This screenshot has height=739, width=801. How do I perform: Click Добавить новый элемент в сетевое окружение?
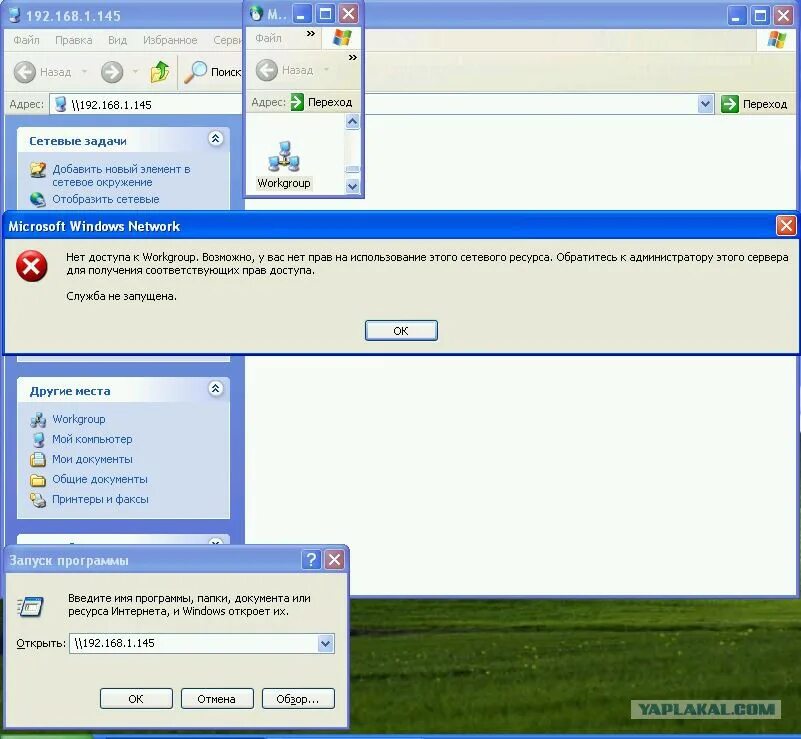click(121, 175)
